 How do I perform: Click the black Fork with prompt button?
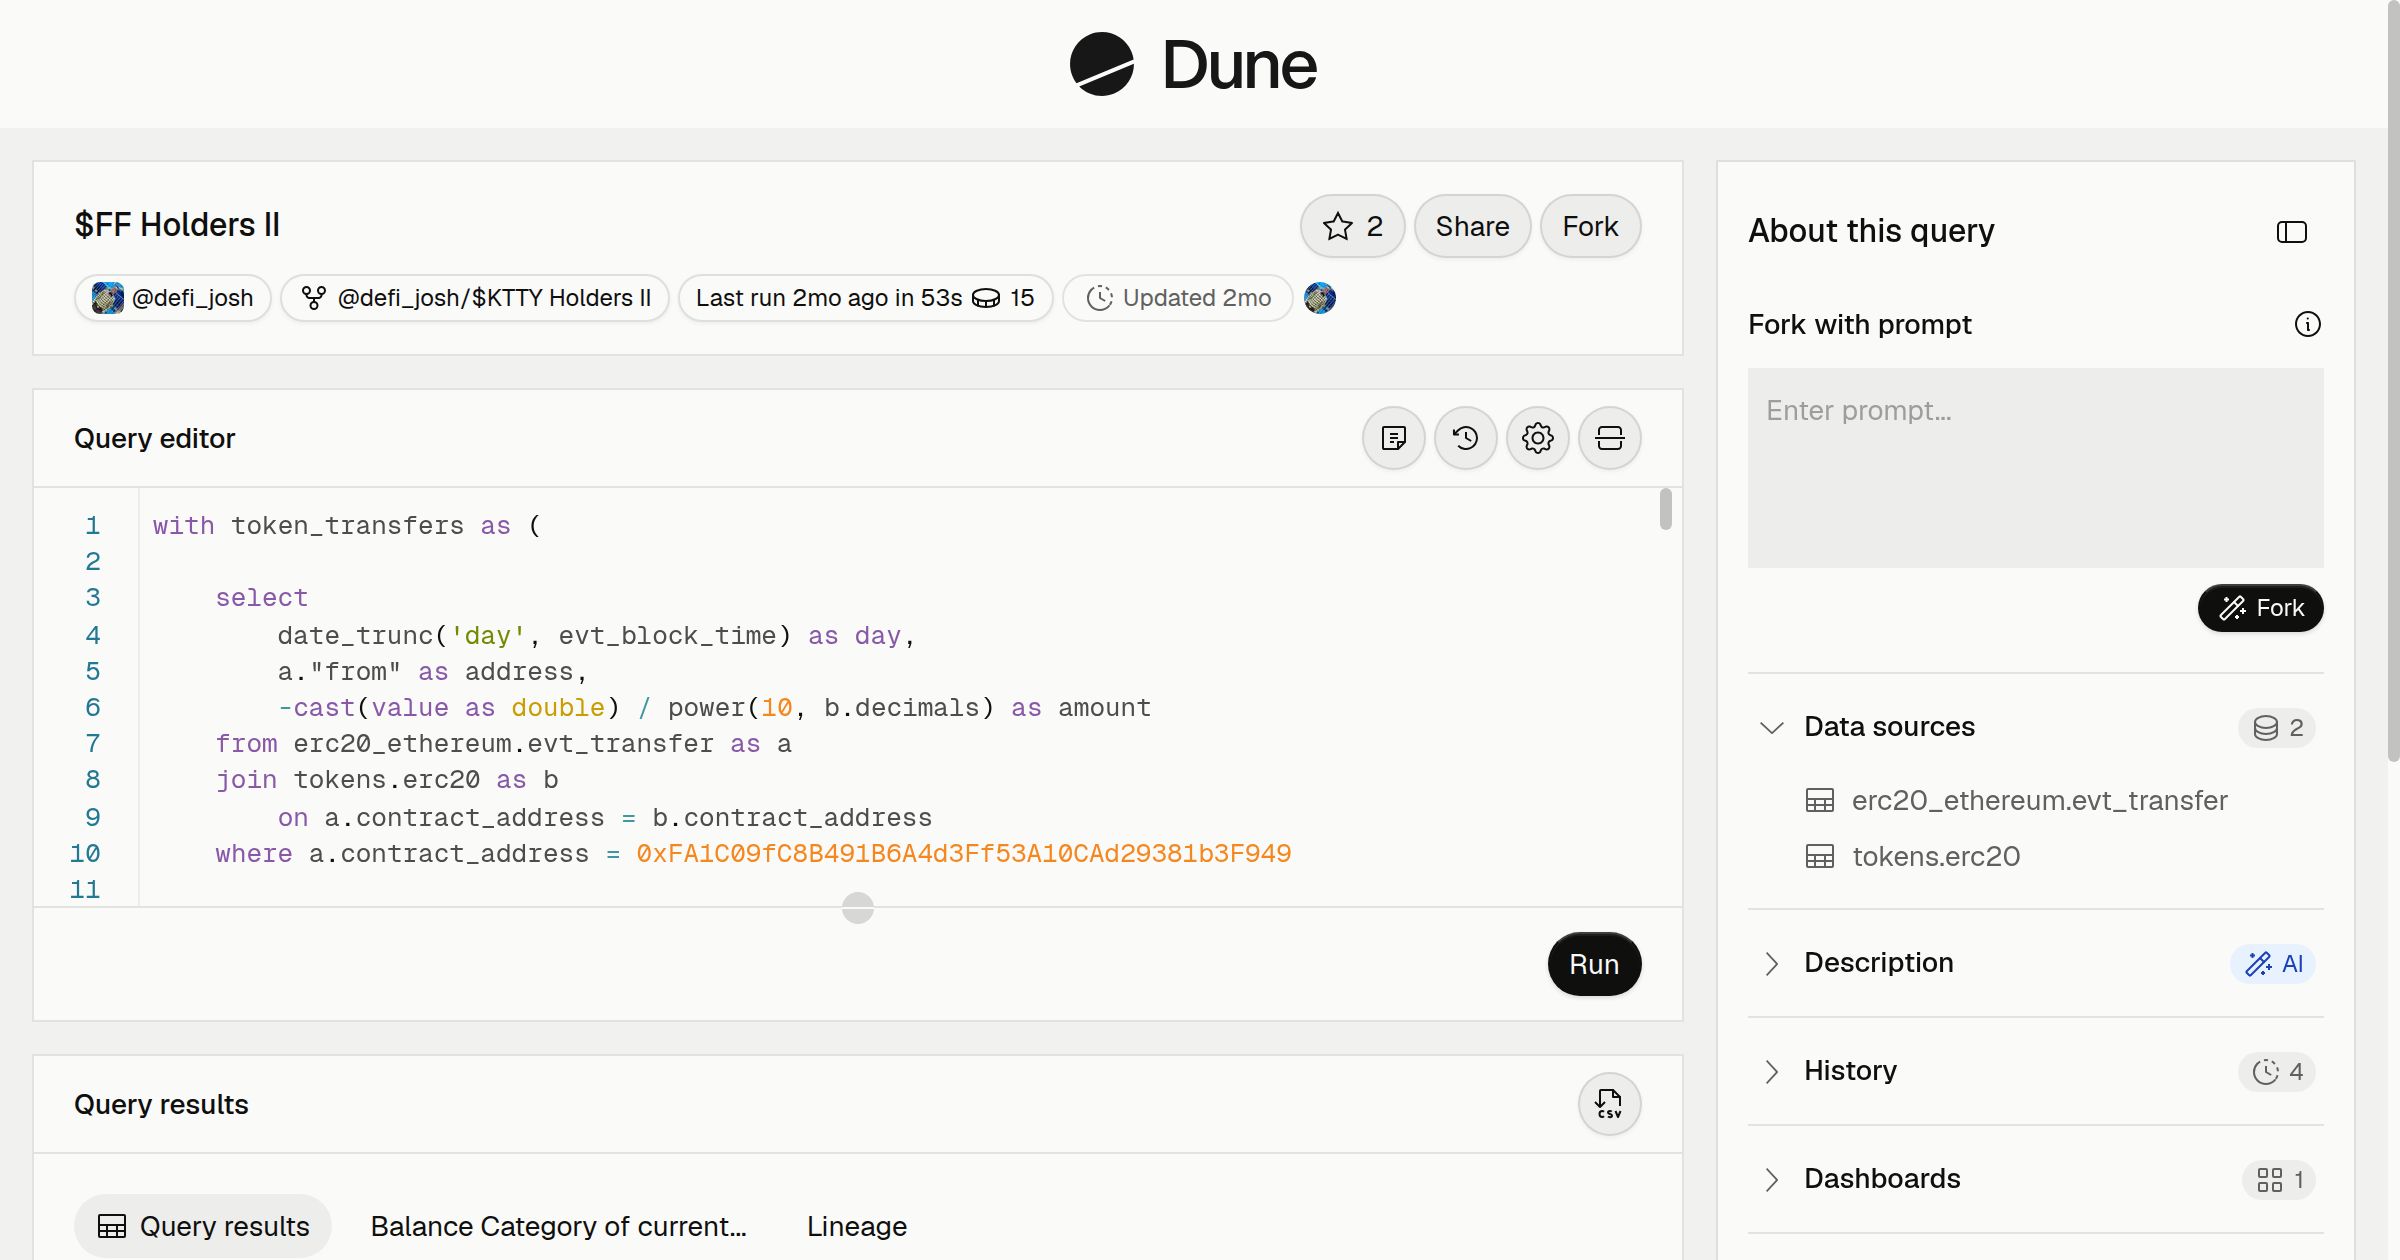[x=2260, y=608]
